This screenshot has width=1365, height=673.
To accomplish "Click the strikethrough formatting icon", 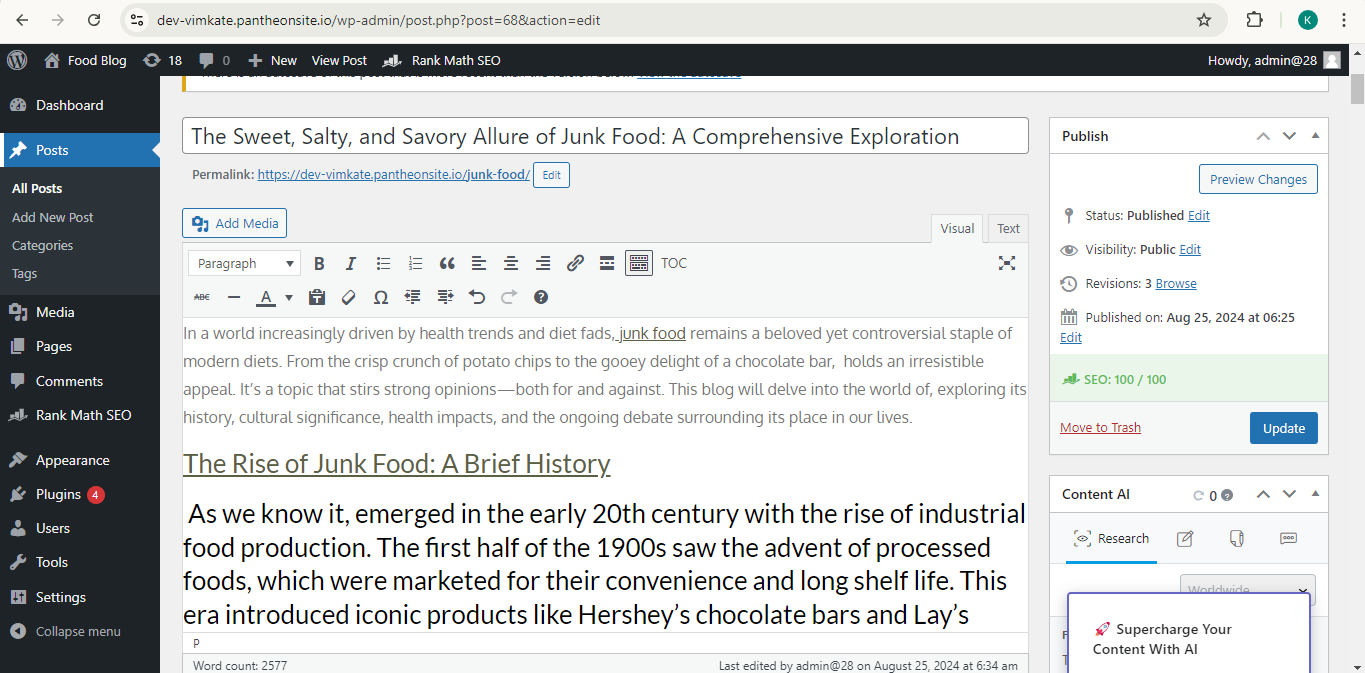I will tap(202, 297).
